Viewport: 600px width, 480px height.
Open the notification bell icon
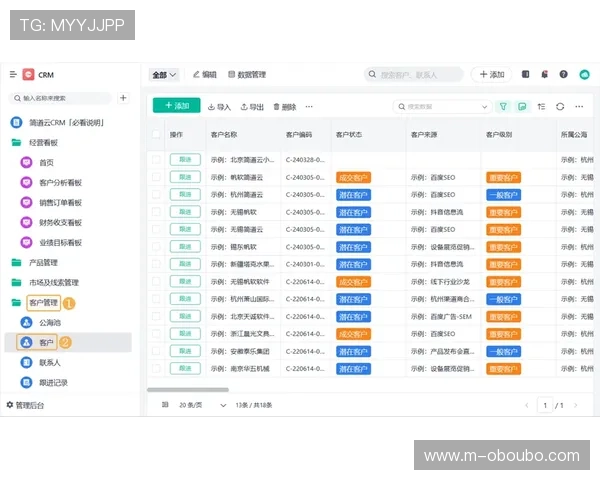click(544, 74)
